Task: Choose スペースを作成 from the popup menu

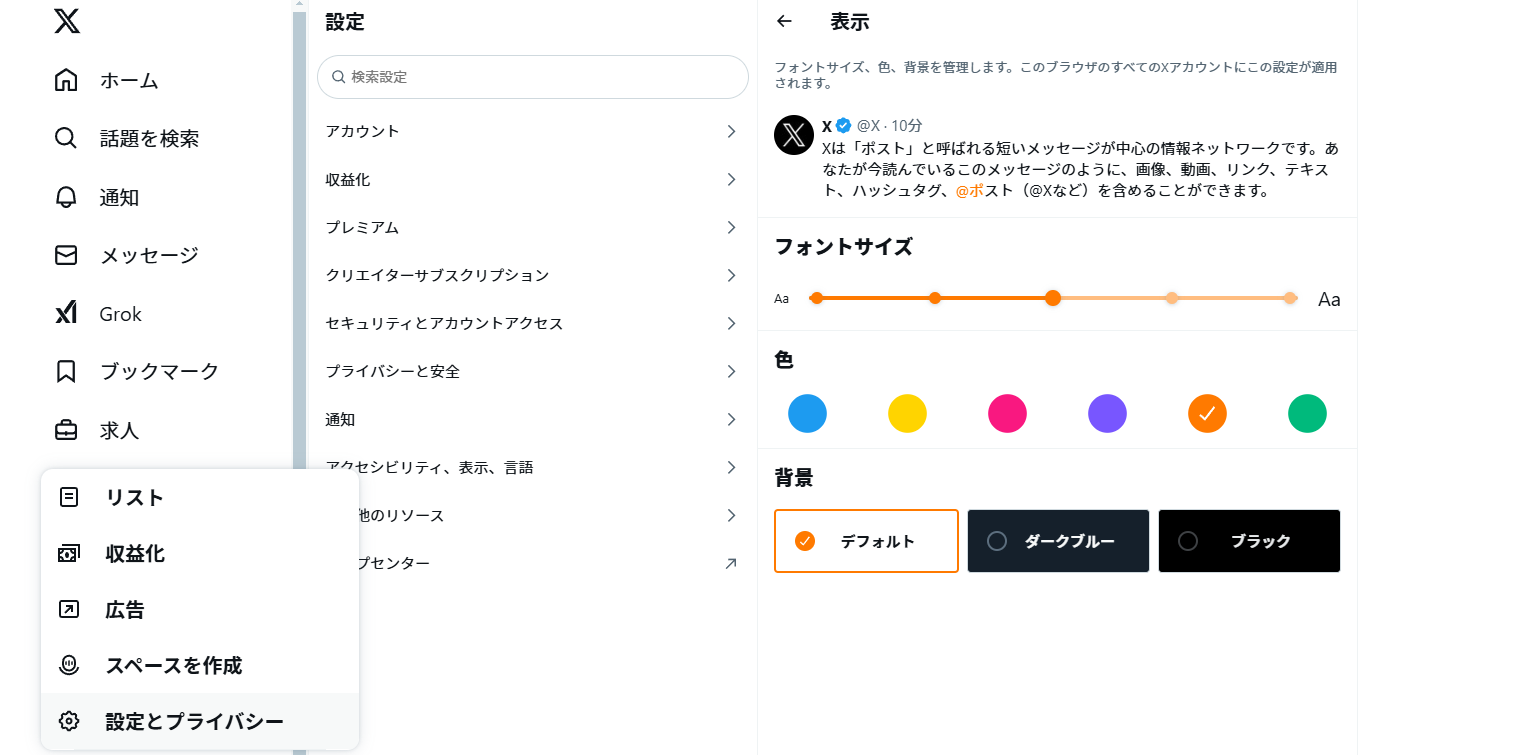Action: (x=174, y=665)
